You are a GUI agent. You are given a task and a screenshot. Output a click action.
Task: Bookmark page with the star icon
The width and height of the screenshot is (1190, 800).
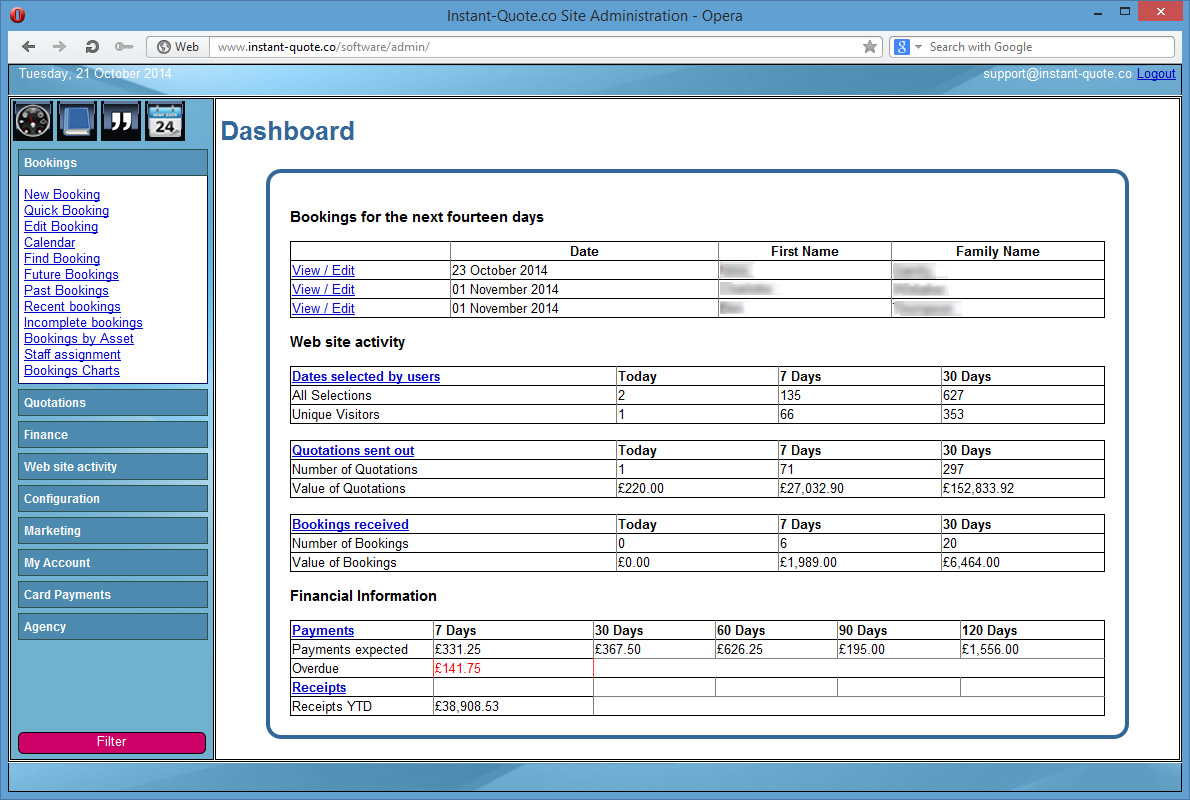[869, 47]
